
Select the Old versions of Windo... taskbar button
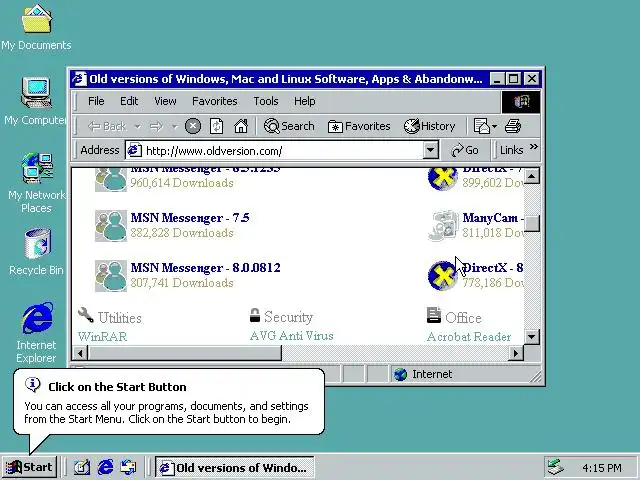pos(235,467)
